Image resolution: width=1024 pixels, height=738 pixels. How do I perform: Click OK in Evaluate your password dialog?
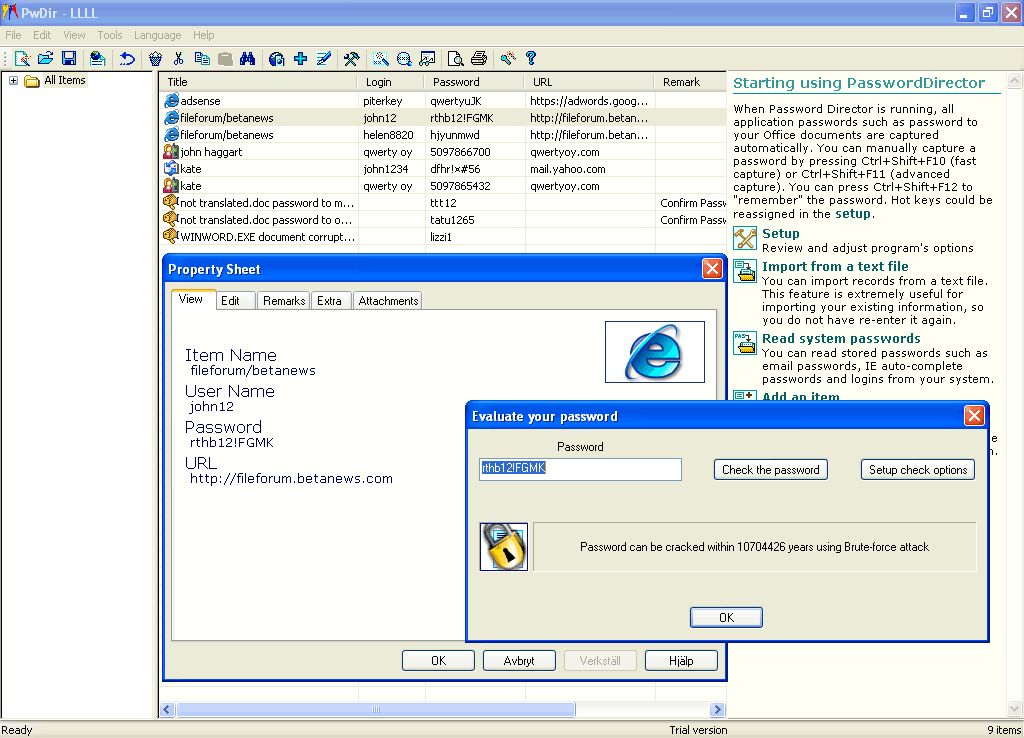726,617
